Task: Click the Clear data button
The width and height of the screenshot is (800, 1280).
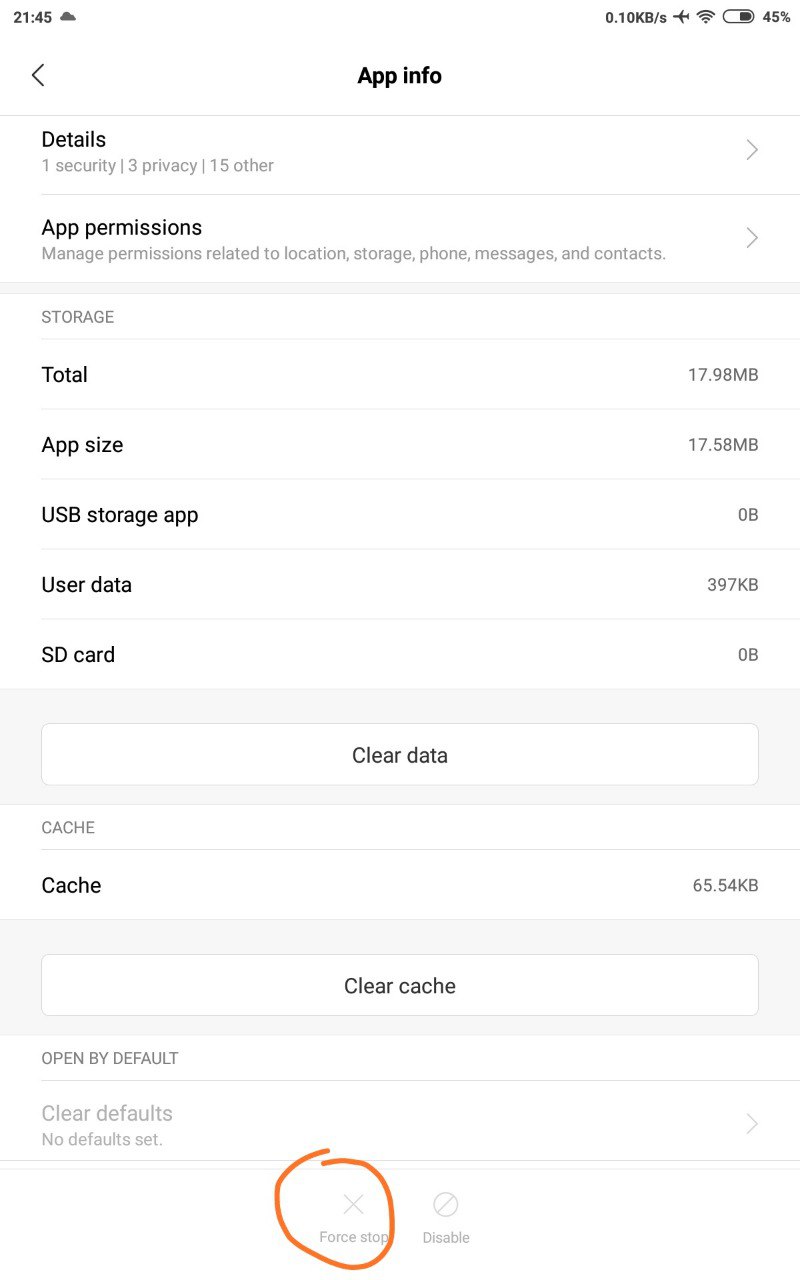Action: click(400, 755)
